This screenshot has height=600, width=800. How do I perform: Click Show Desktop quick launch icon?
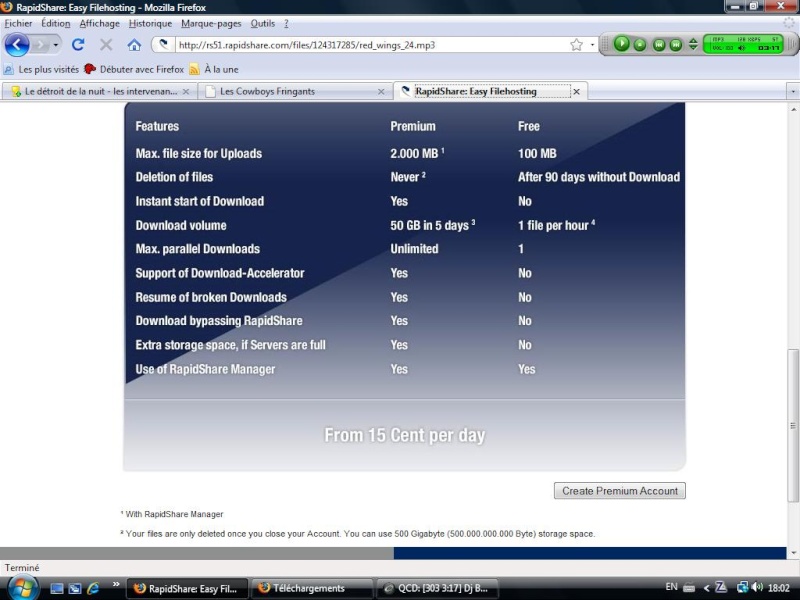click(x=57, y=589)
